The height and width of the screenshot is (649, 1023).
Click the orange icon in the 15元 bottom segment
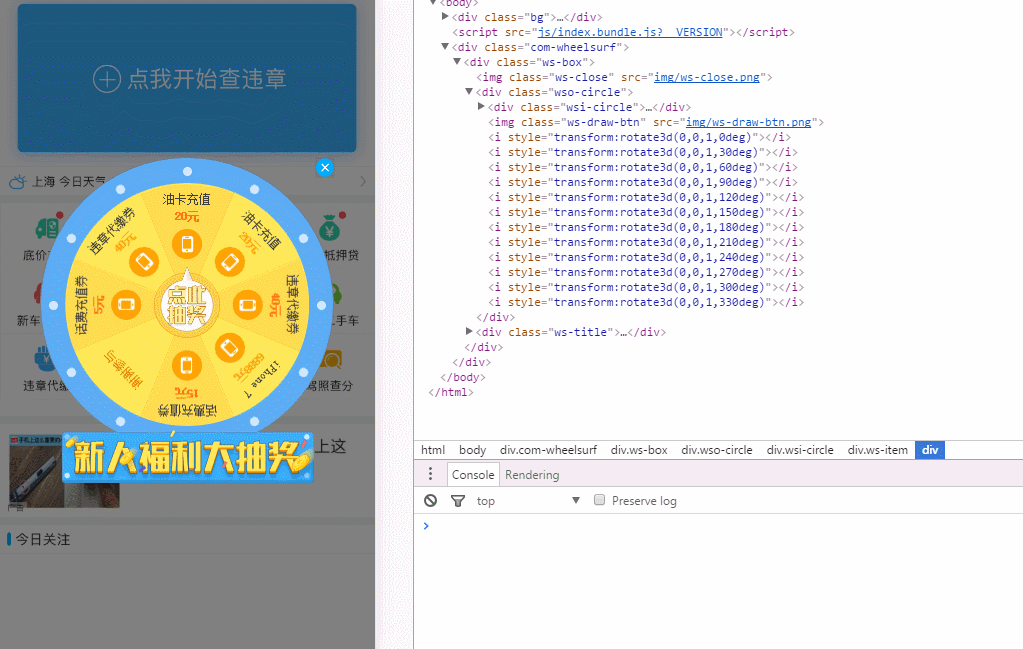tap(187, 365)
